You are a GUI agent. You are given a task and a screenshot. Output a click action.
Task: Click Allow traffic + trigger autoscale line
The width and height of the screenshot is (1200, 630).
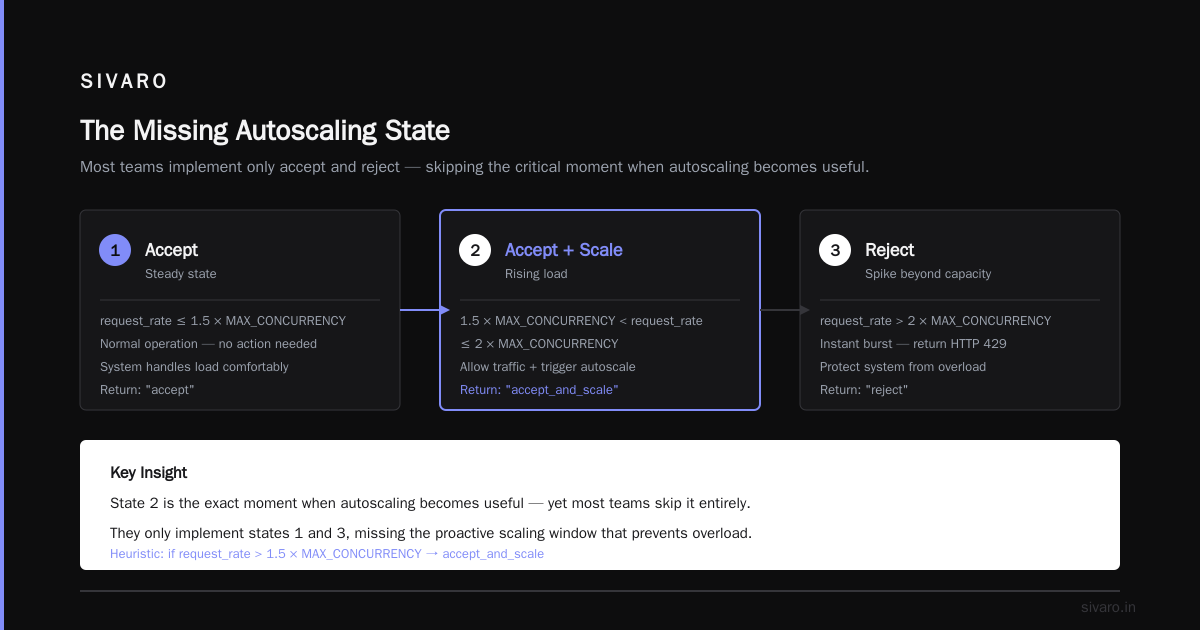[548, 367]
